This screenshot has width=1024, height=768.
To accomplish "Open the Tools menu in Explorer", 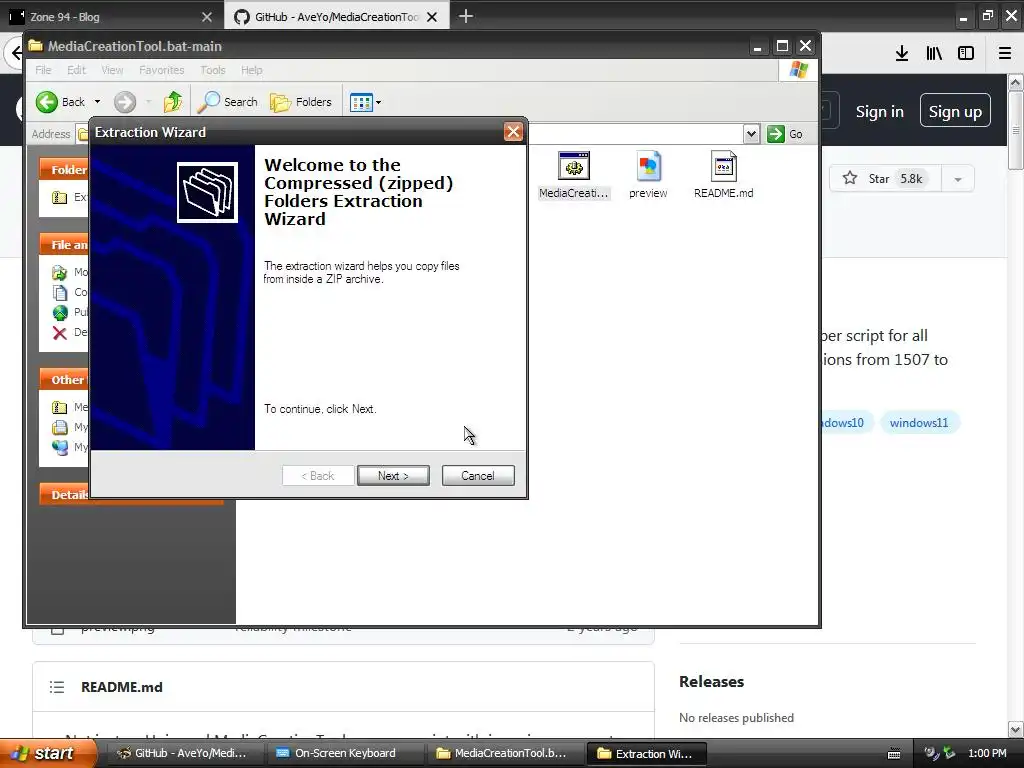I will pos(212,70).
